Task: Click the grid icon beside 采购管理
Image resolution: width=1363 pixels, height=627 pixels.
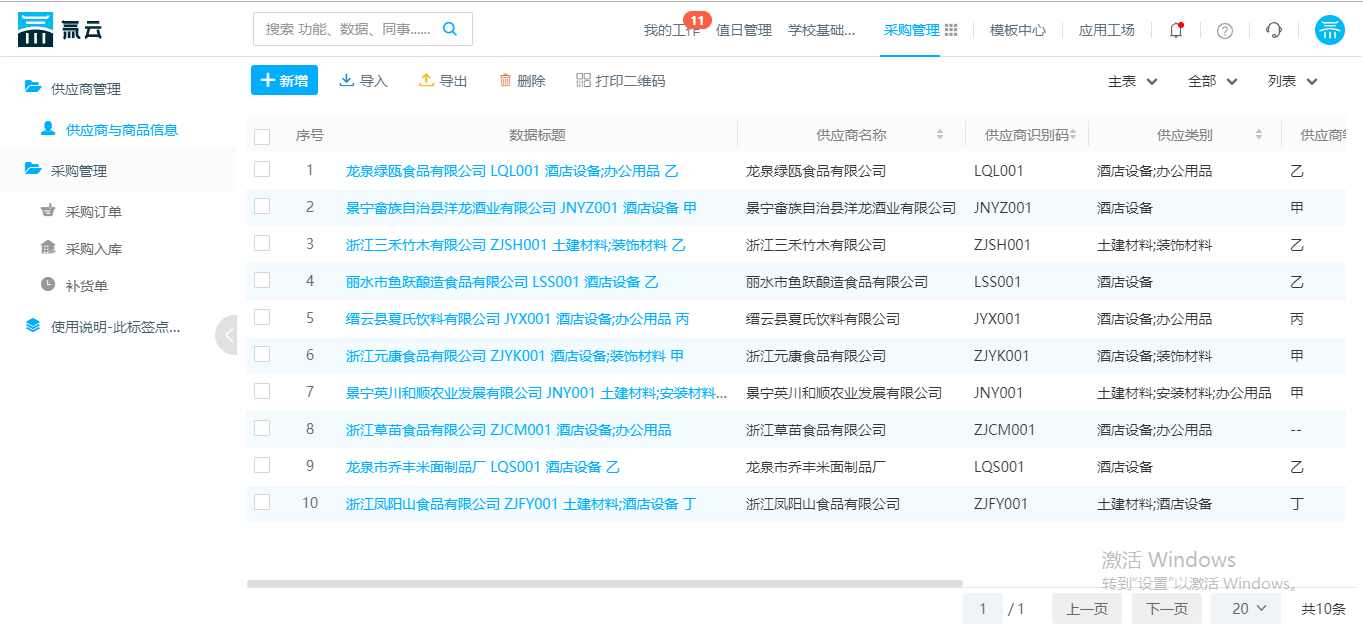Action: [951, 30]
